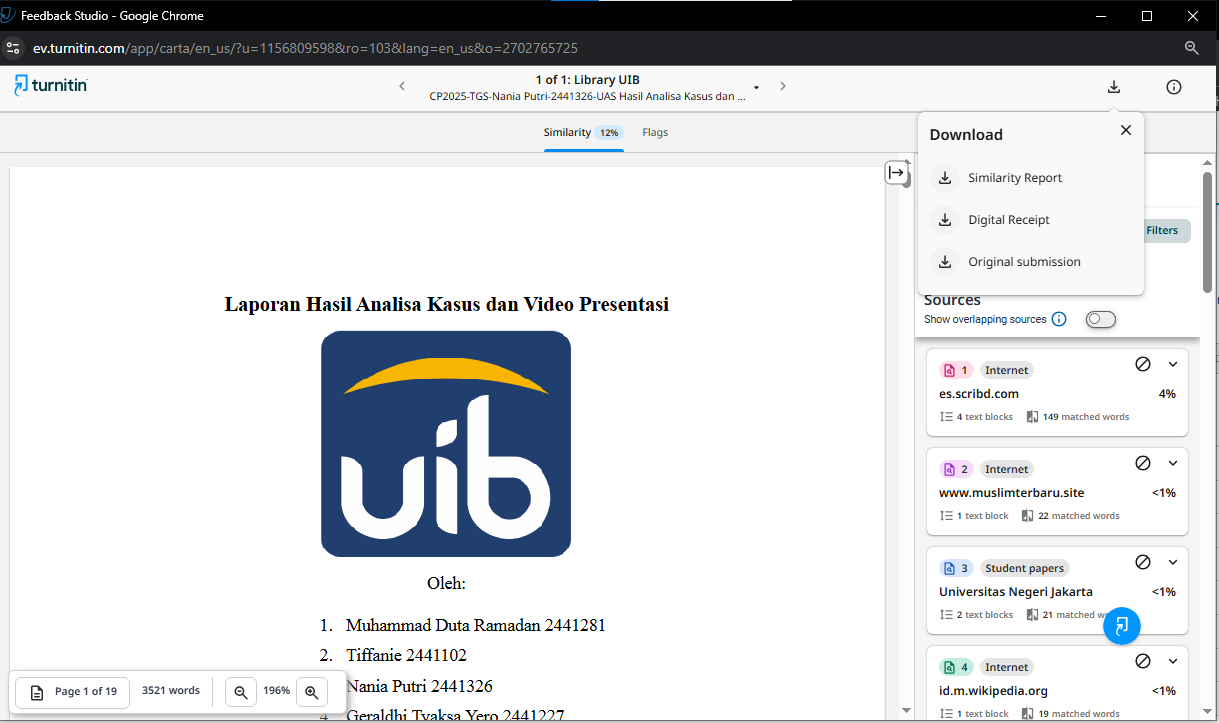Image resolution: width=1219 pixels, height=723 pixels.
Task: Click Chrome zoom magnifier icon
Action: [1191, 48]
